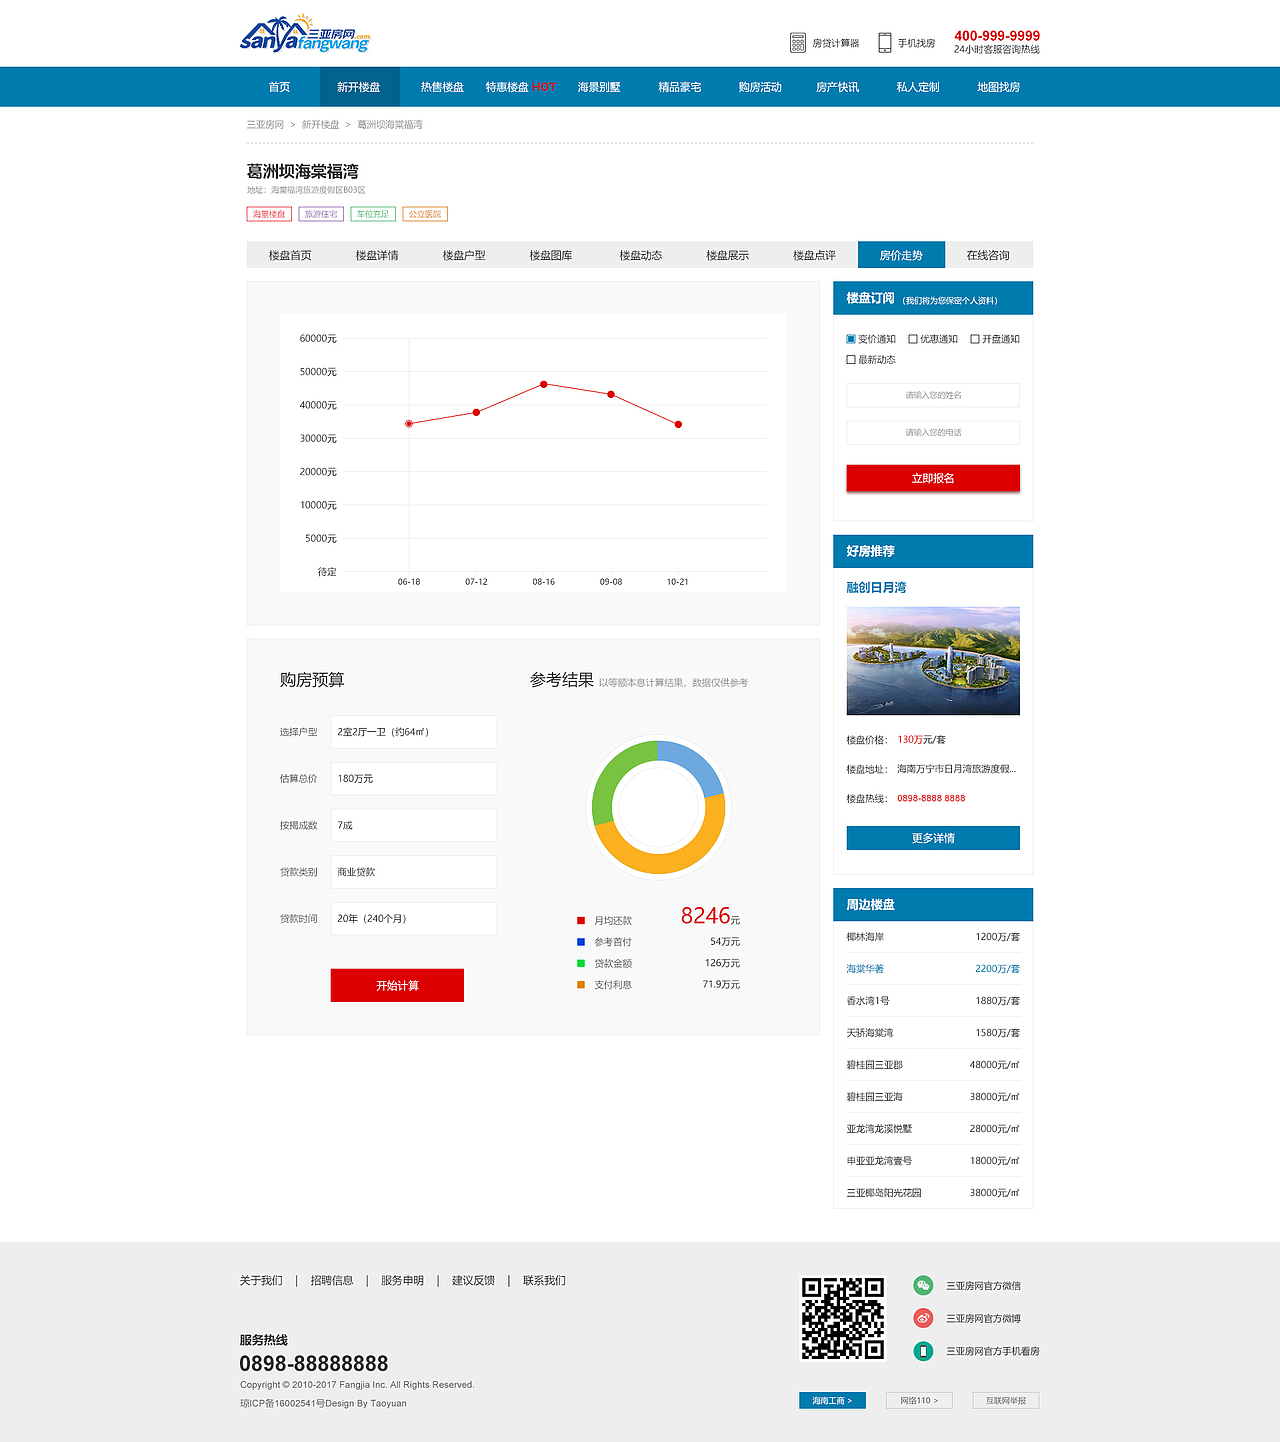Click the 开始计算 button

397,985
